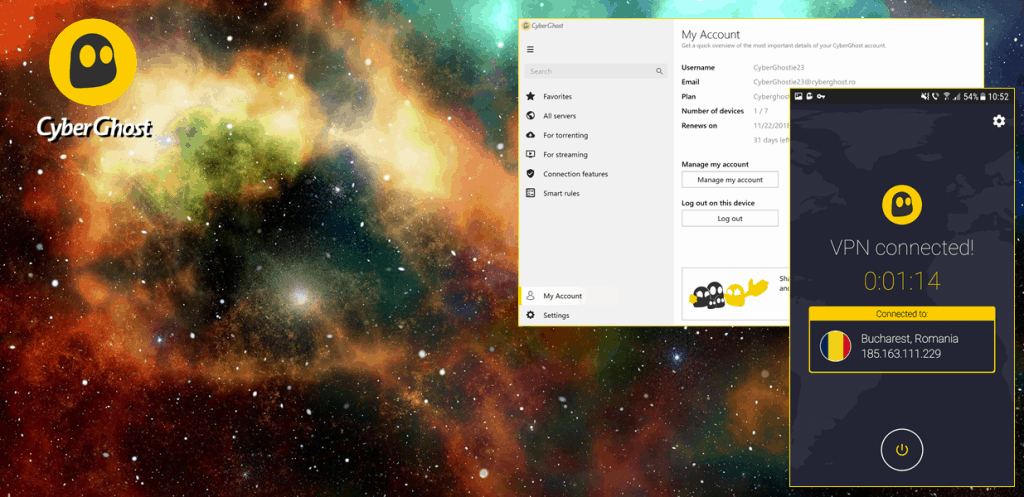1024x497 pixels.
Task: Click the cloud icon beside For torrenting
Action: (530, 135)
